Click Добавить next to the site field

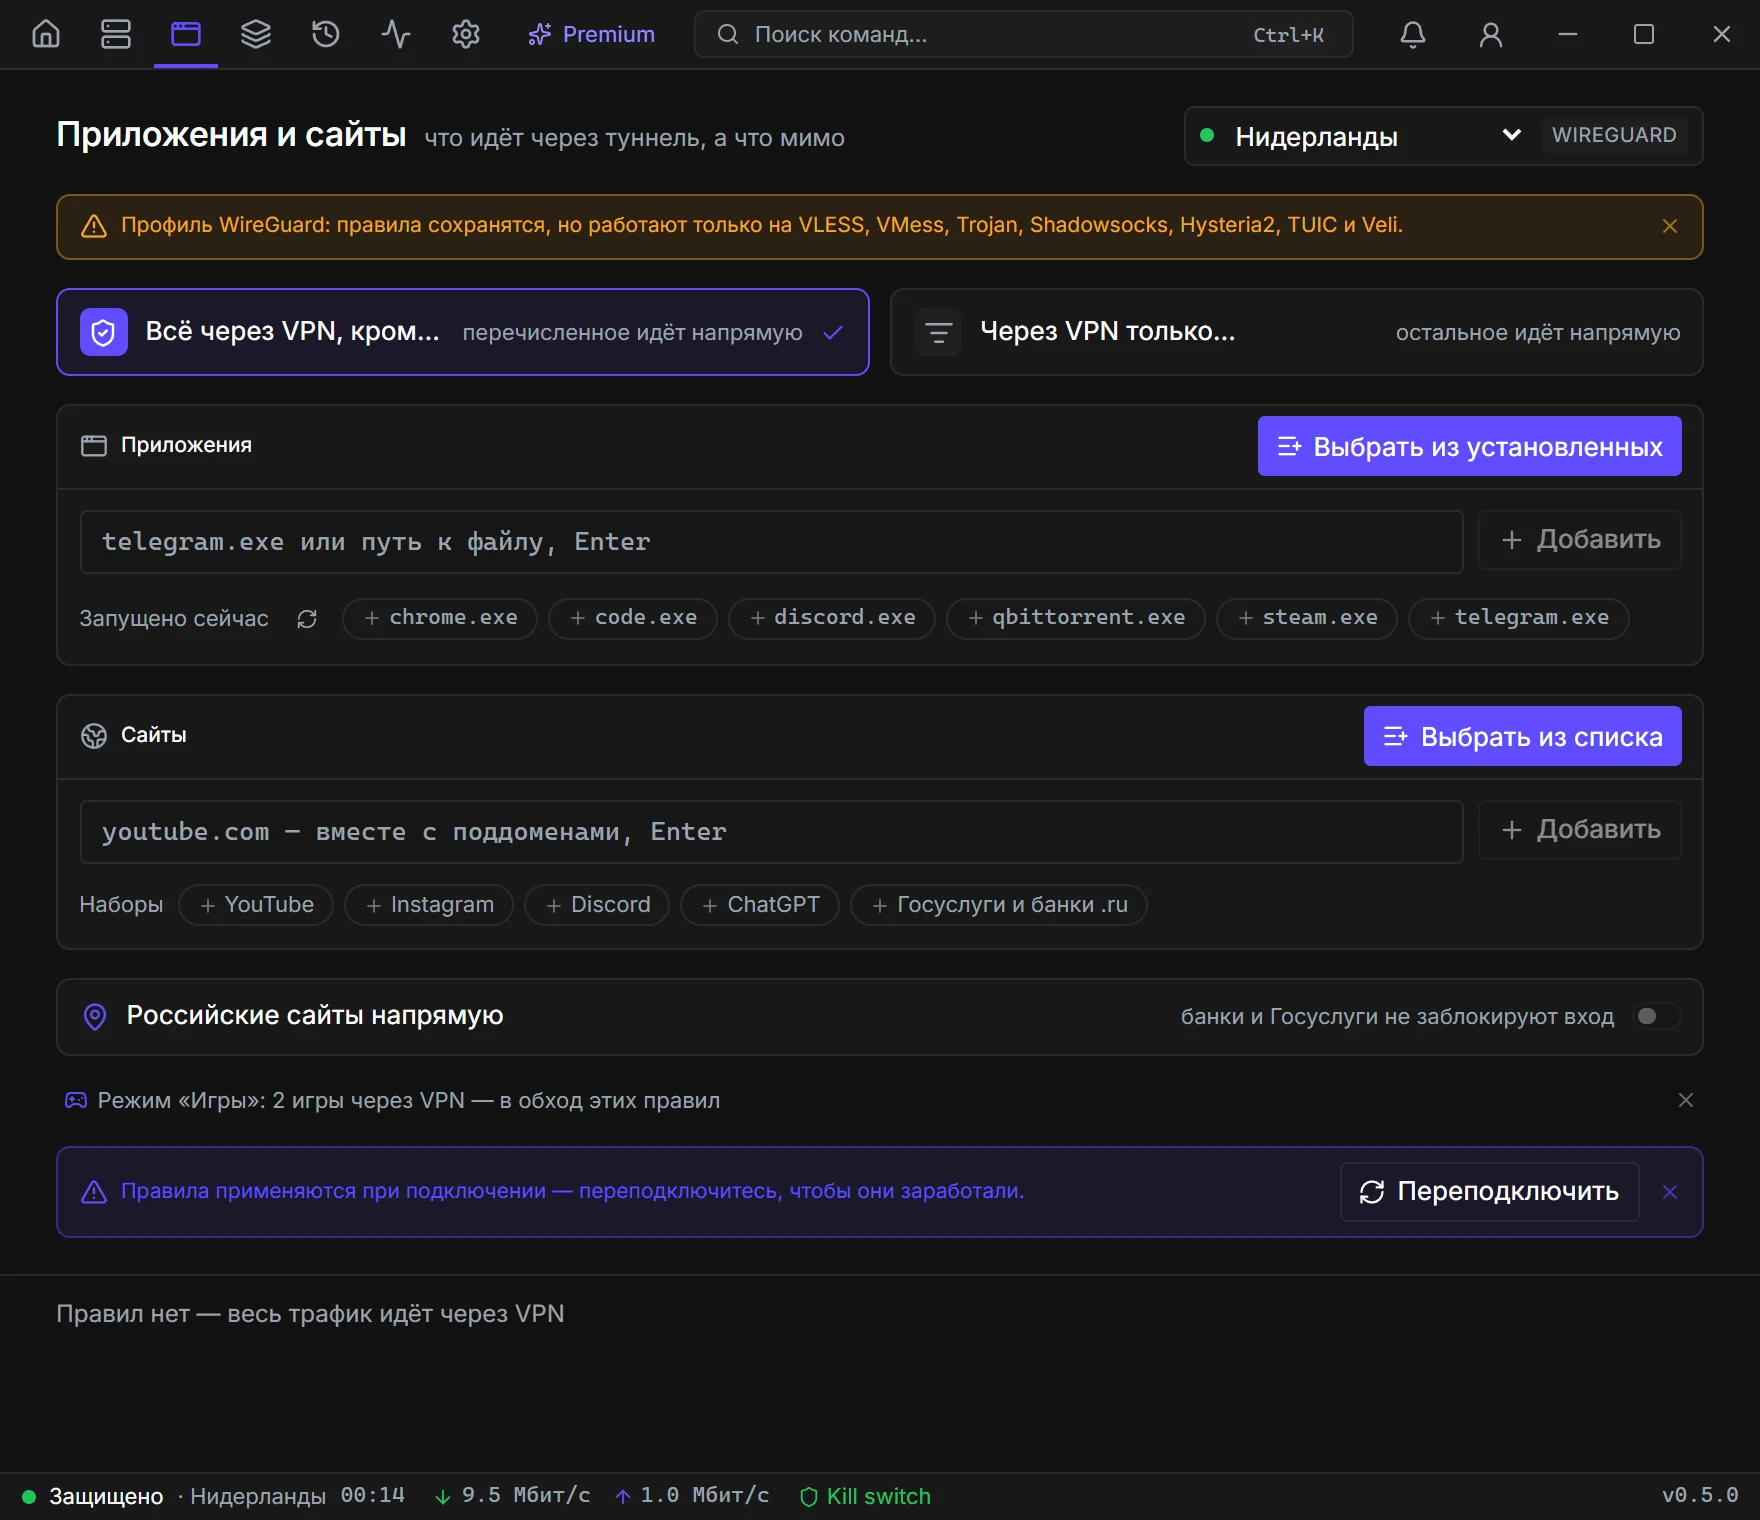(x=1580, y=830)
